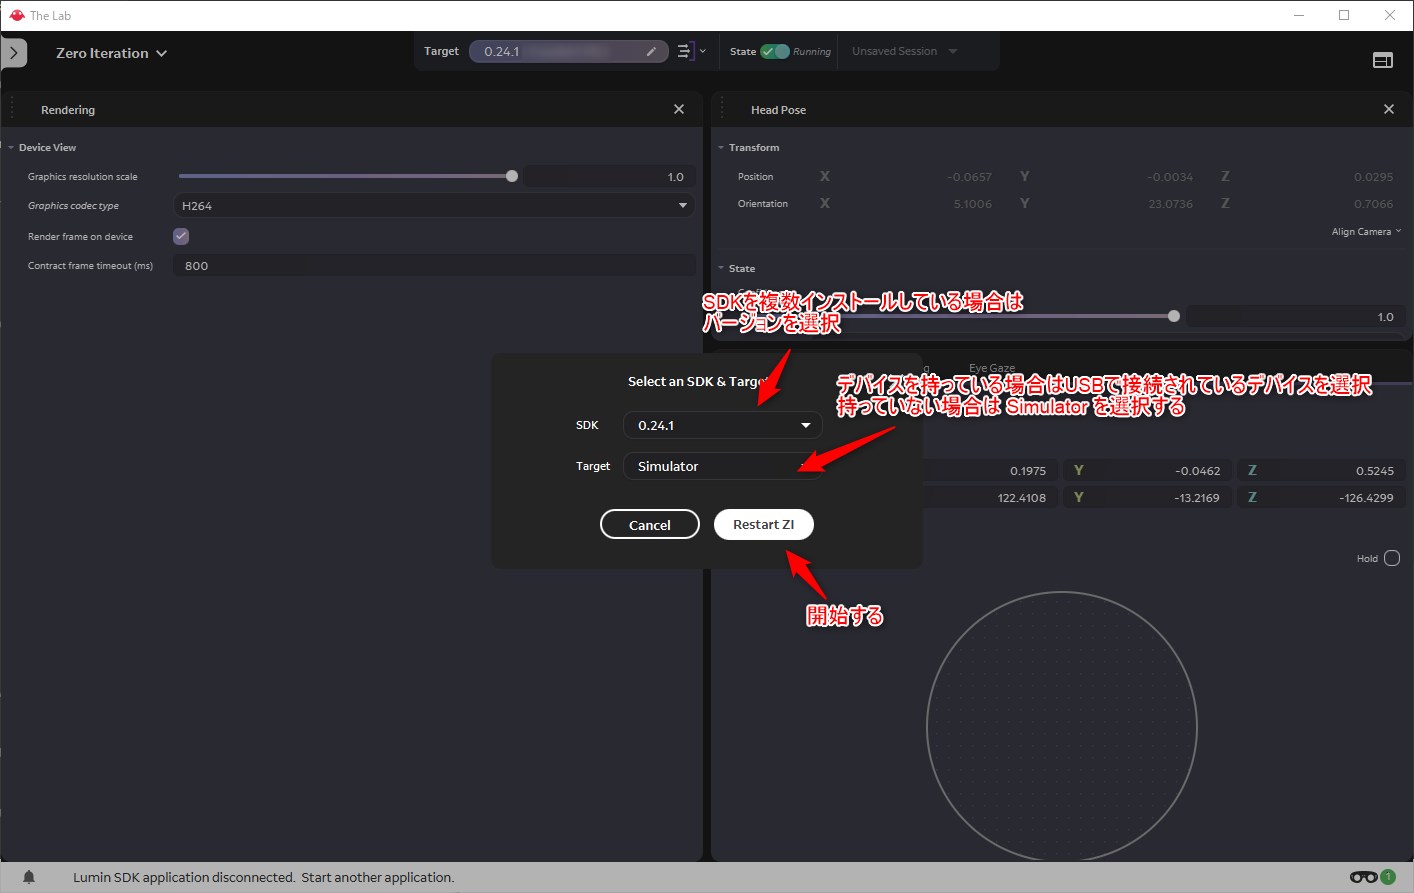Open notifications bell icon
Viewport: 1414px width, 893px height.
29,877
